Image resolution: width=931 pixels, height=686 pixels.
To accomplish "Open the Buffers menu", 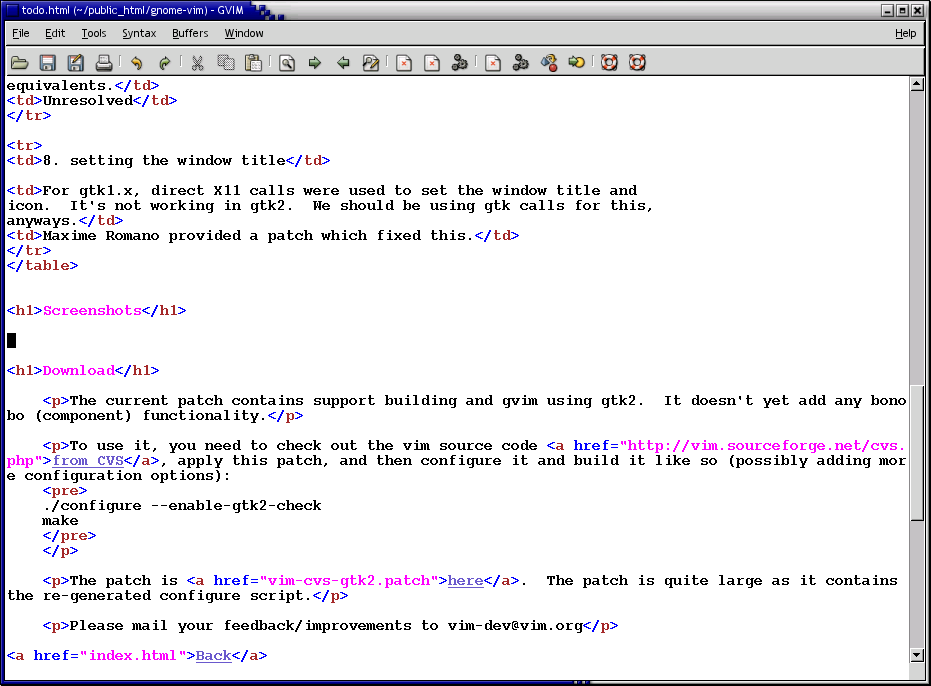I will (x=190, y=33).
